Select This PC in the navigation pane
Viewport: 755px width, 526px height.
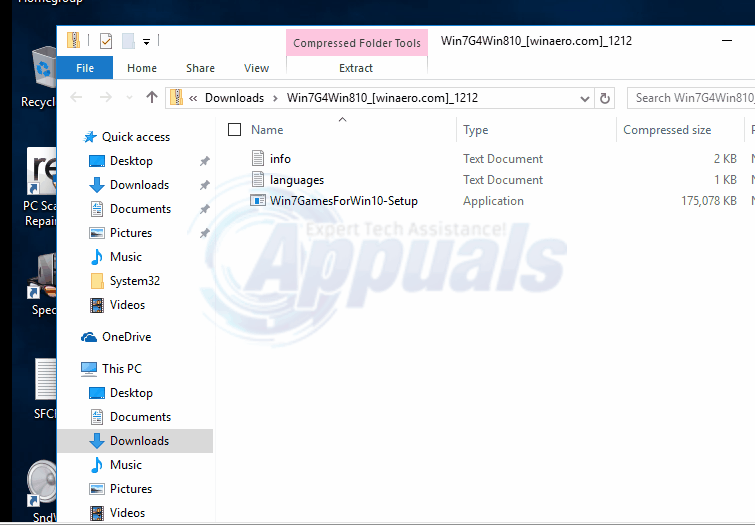(121, 368)
